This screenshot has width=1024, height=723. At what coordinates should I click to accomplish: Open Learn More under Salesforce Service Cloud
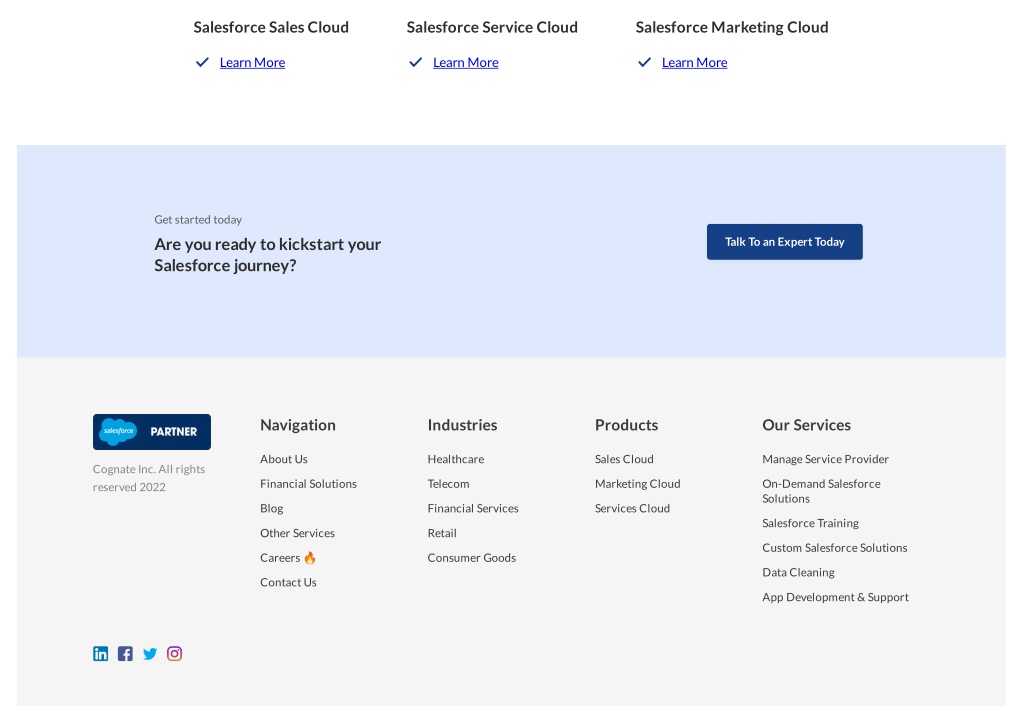(x=466, y=62)
